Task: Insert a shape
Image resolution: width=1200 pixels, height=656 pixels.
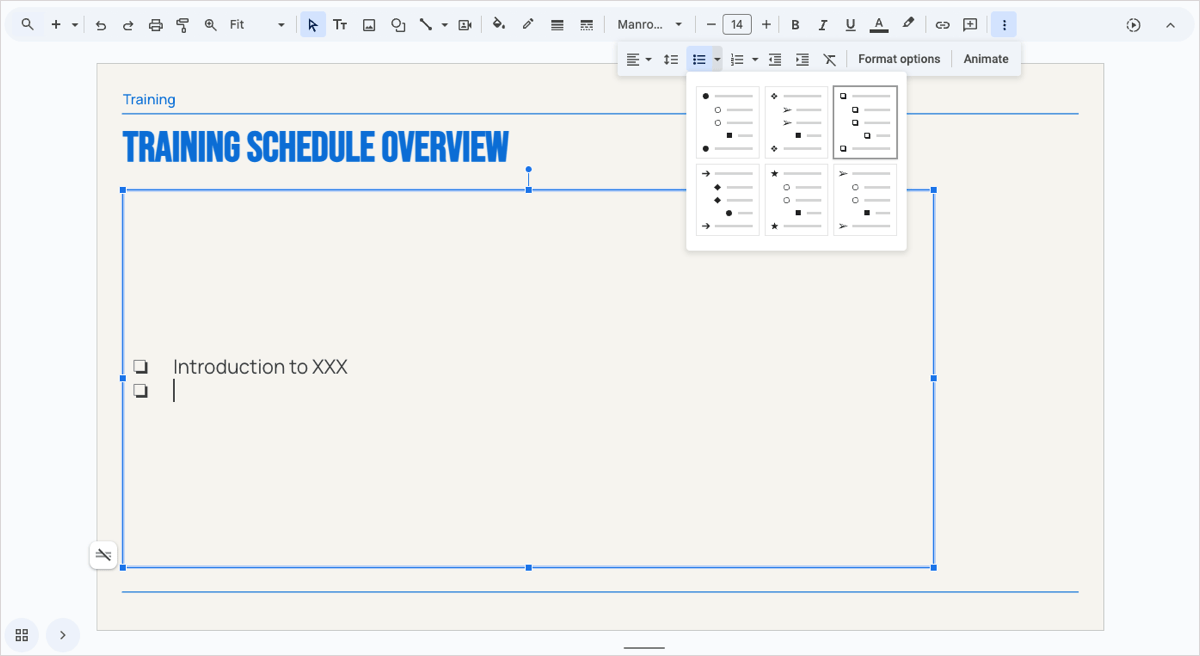Action: point(398,25)
